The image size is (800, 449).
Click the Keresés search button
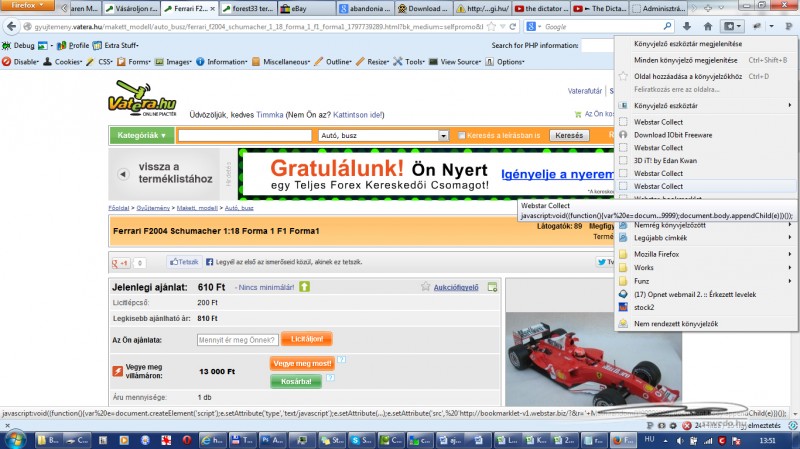coord(569,136)
